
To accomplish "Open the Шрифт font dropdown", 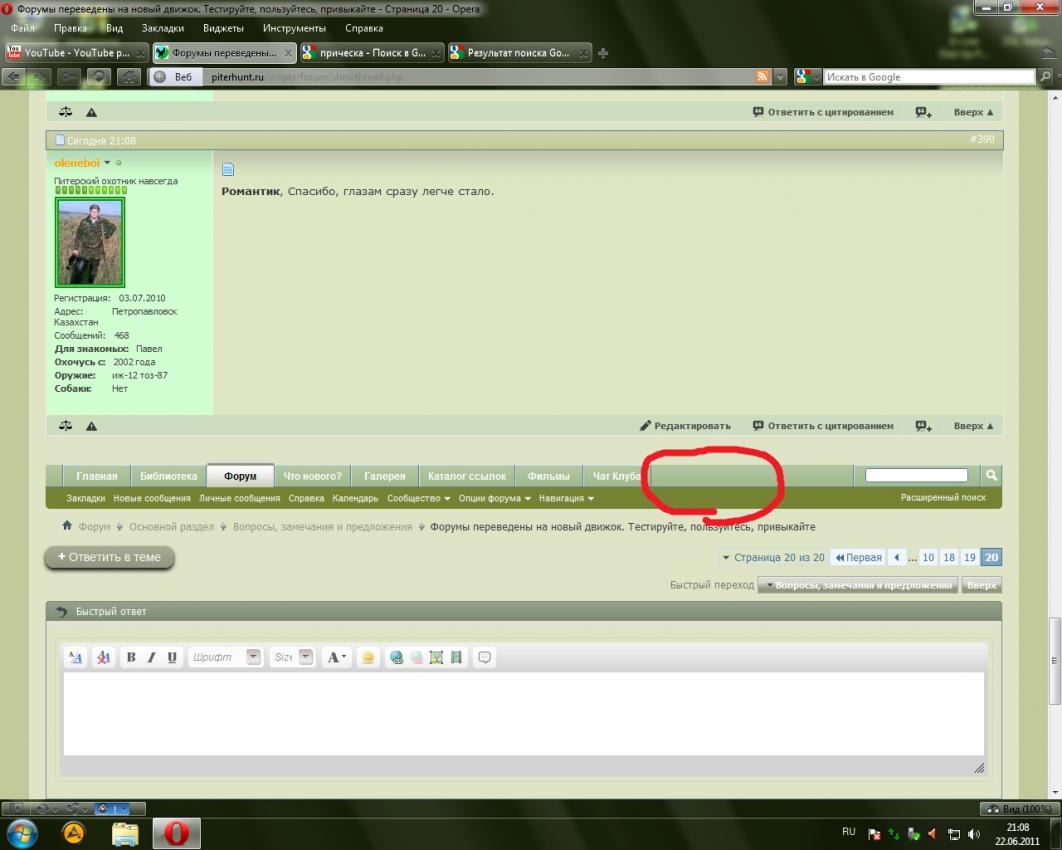I will [x=253, y=657].
